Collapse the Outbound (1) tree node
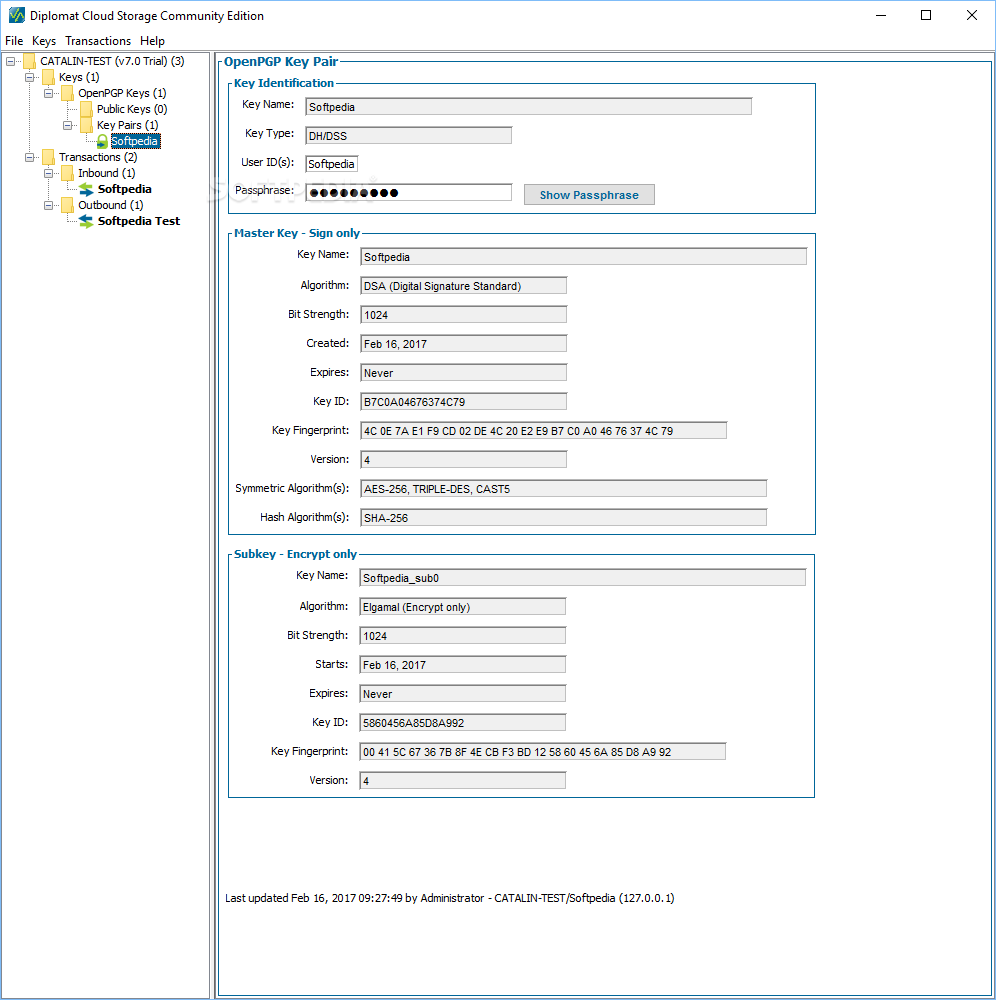The image size is (996, 1000). pyautogui.click(x=48, y=205)
